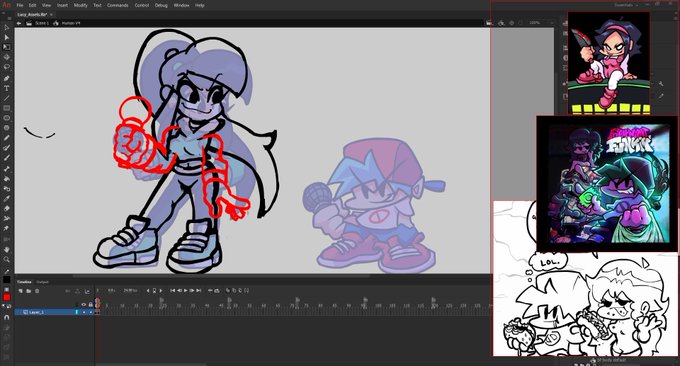The width and height of the screenshot is (680, 366).
Task: Click the knife girl reference image
Action: click(609, 63)
